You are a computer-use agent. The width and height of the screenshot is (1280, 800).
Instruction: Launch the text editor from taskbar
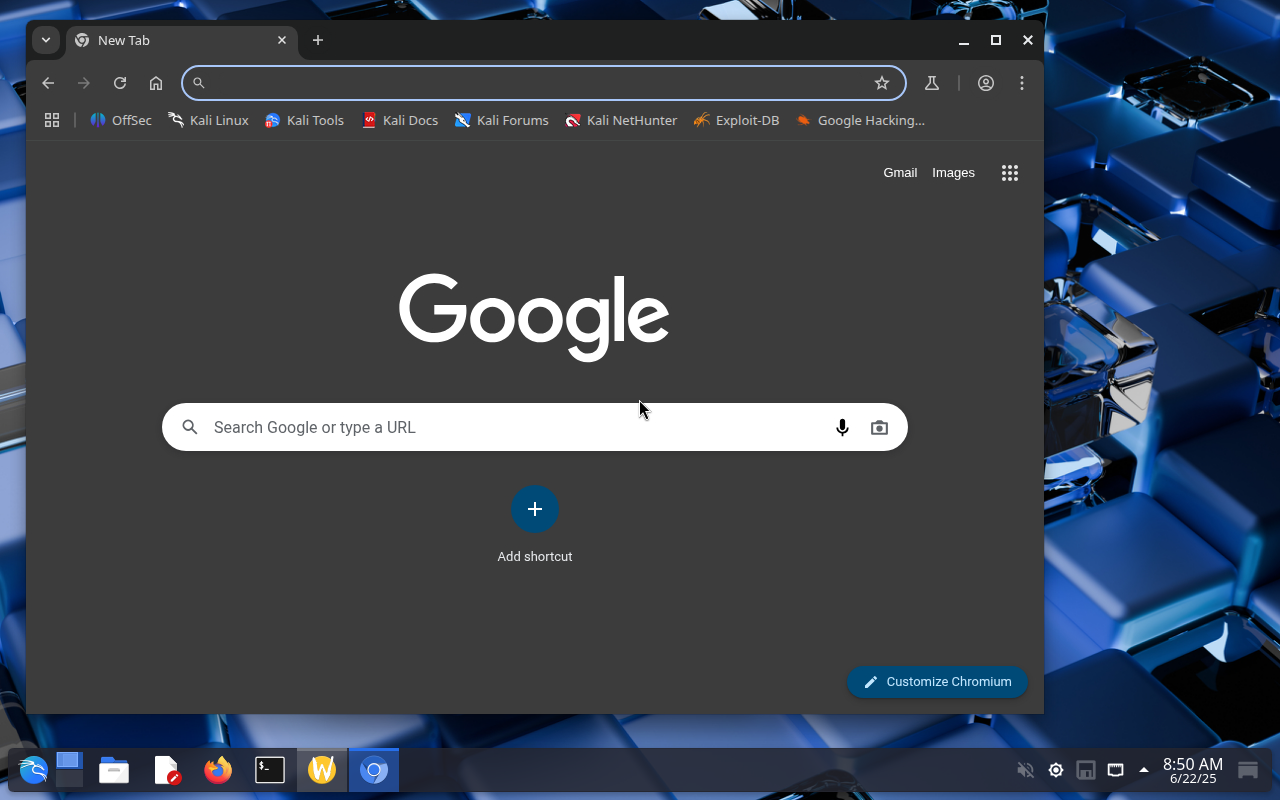coord(166,770)
